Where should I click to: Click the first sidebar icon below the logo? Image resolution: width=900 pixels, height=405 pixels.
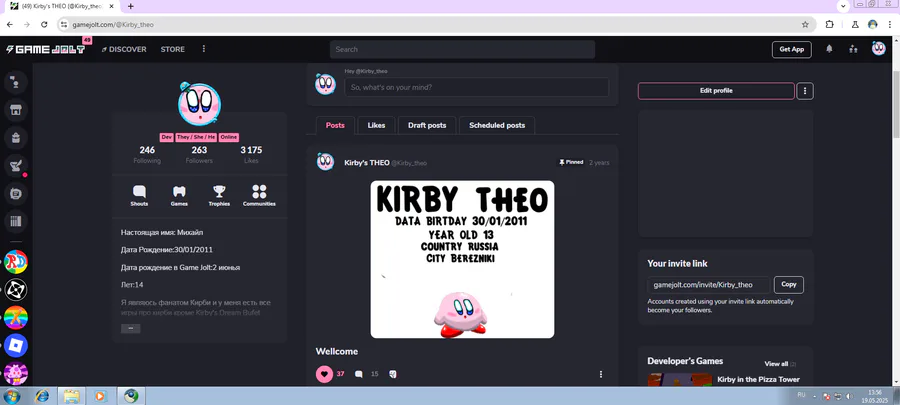pyautogui.click(x=16, y=82)
